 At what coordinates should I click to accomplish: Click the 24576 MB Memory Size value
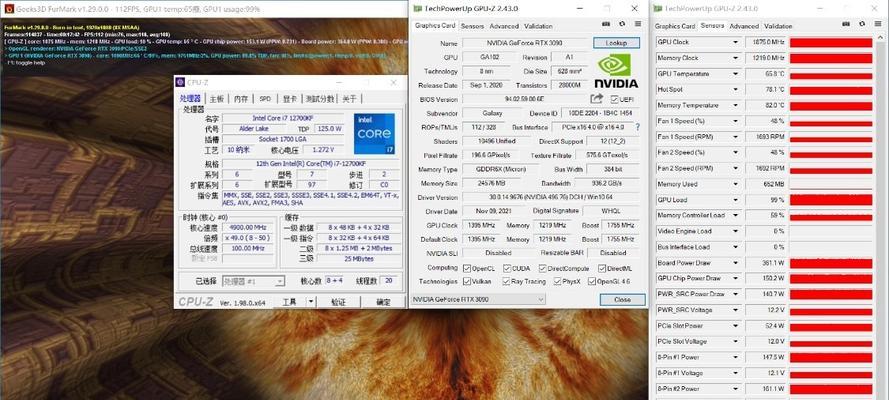(492, 184)
